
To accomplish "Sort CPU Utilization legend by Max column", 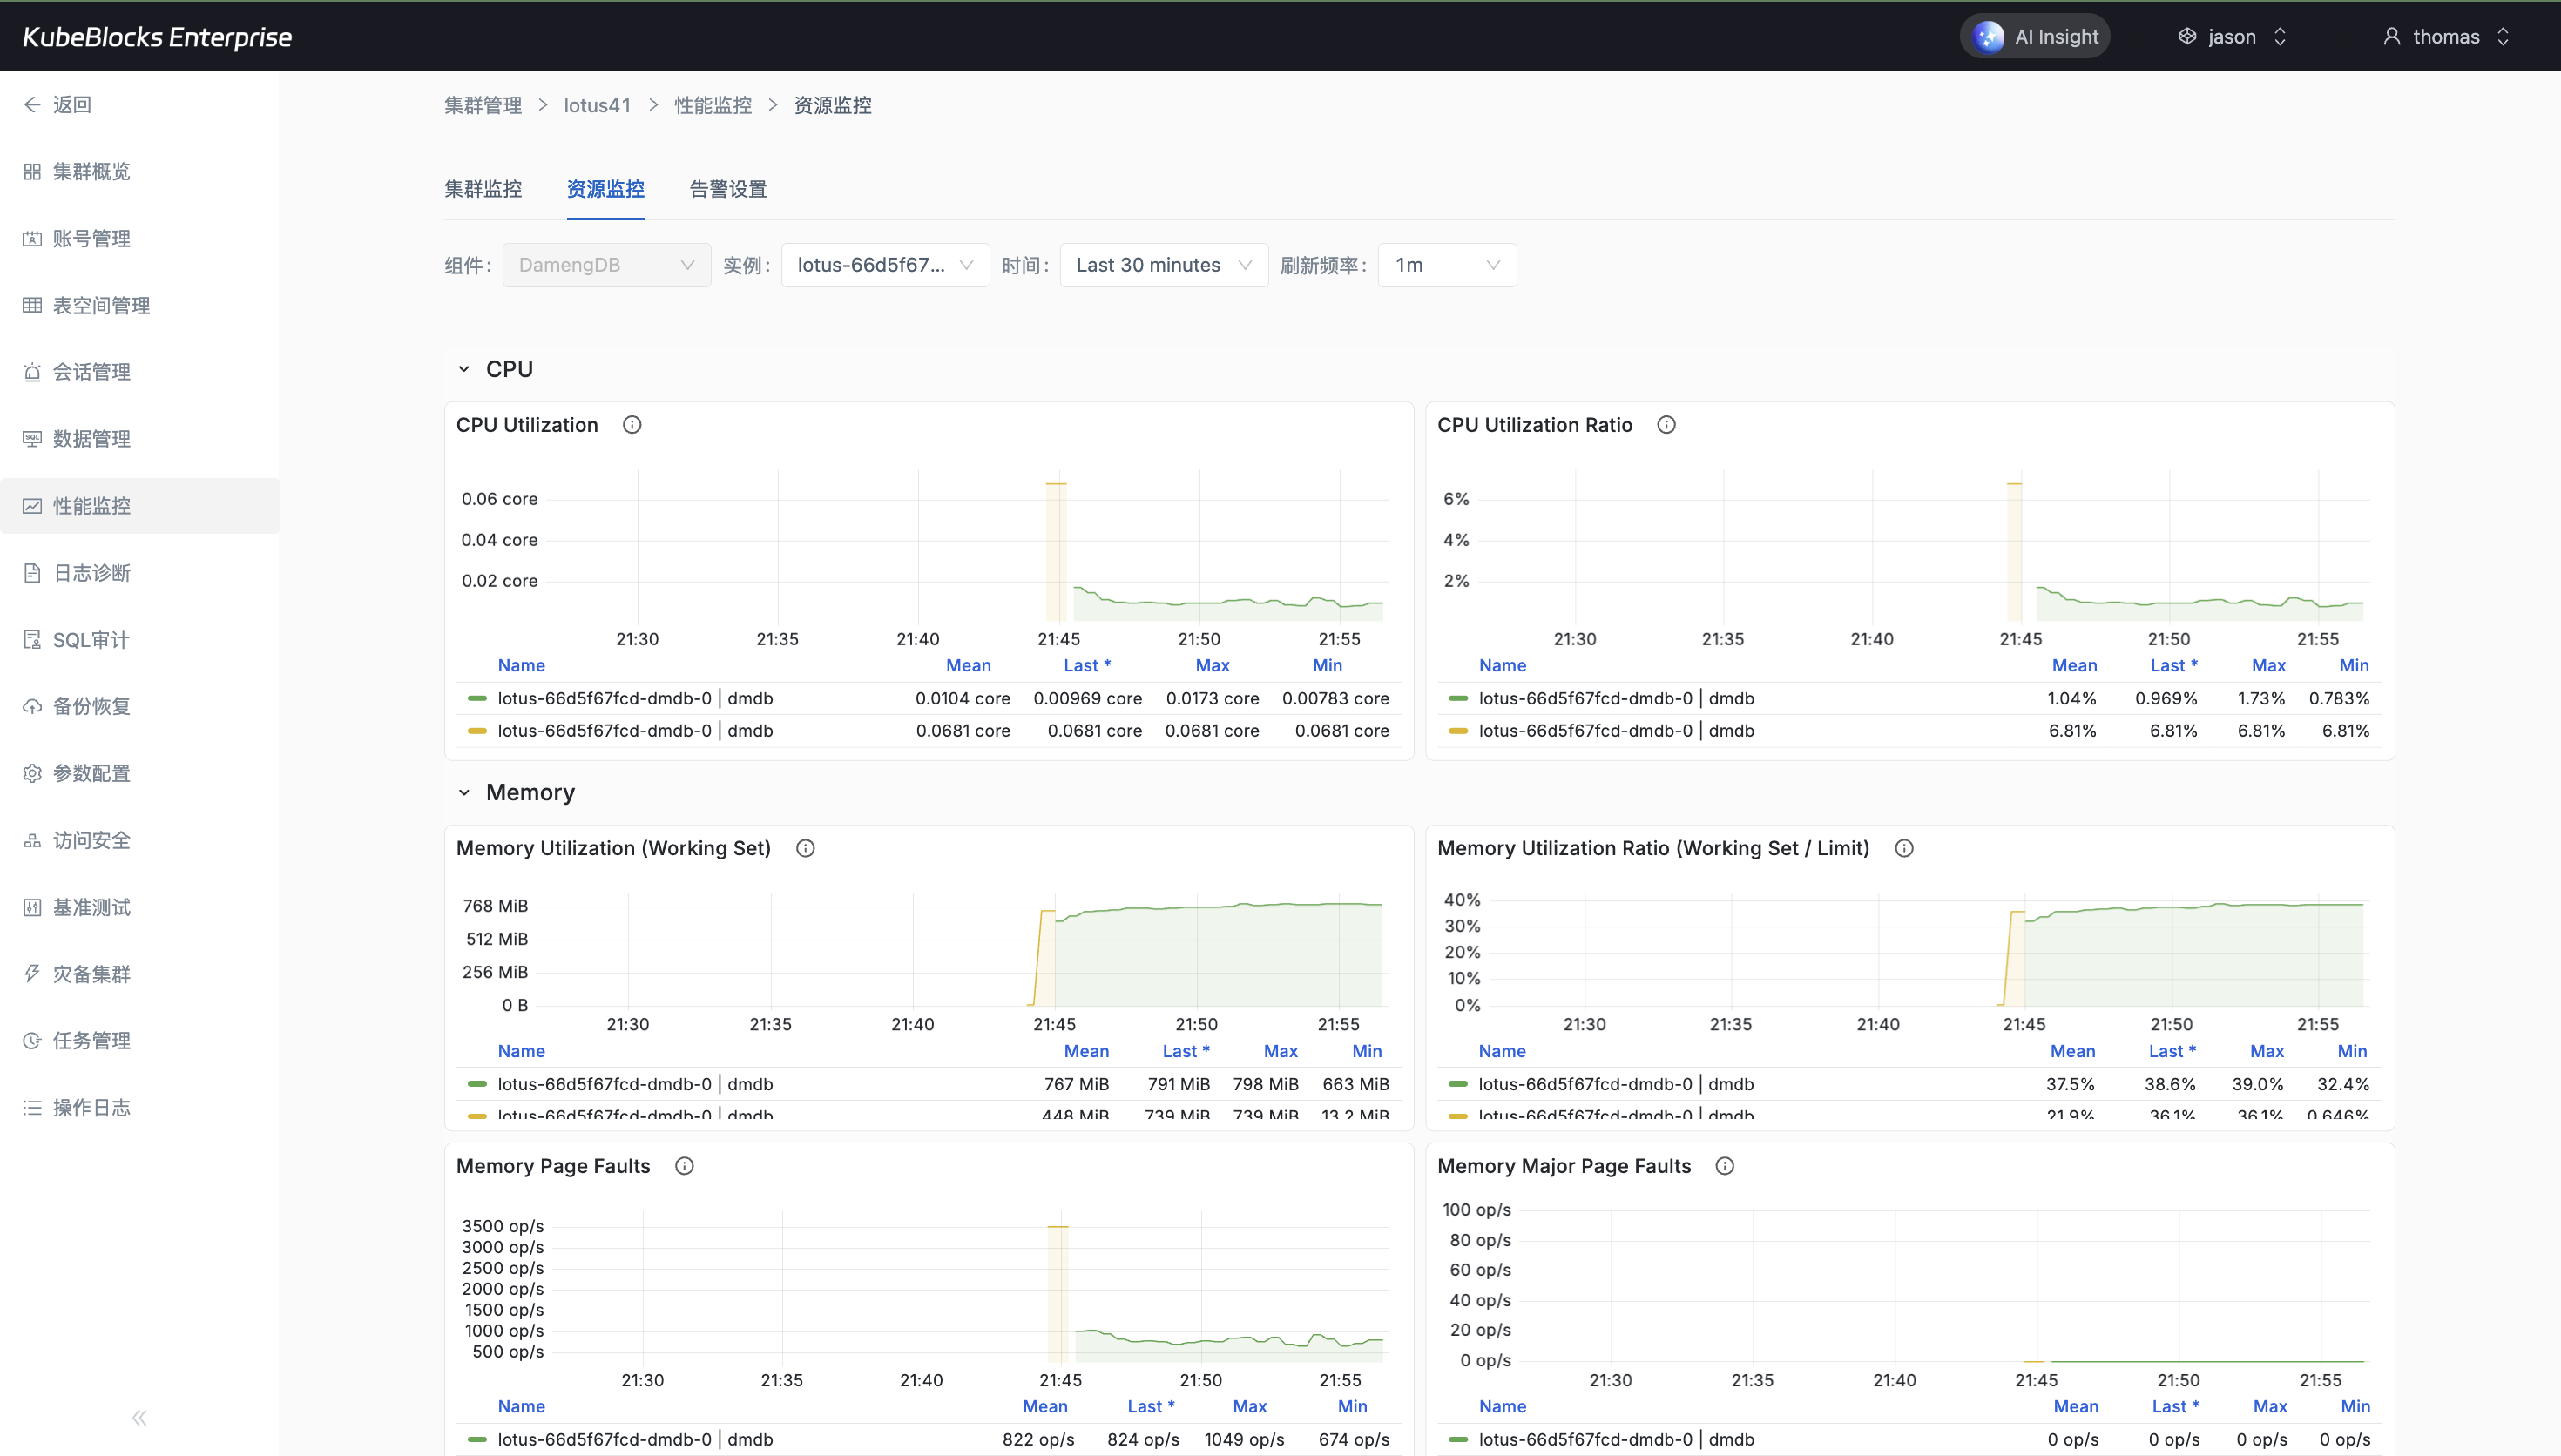I will pos(1212,665).
